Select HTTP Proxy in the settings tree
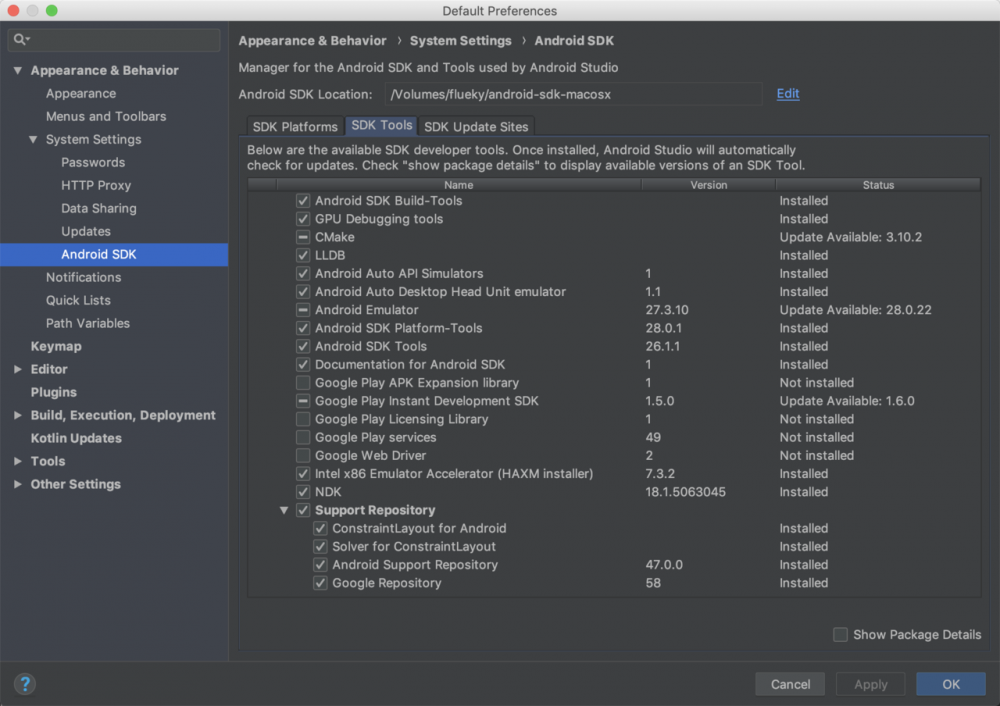This screenshot has height=706, width=1000. click(96, 186)
